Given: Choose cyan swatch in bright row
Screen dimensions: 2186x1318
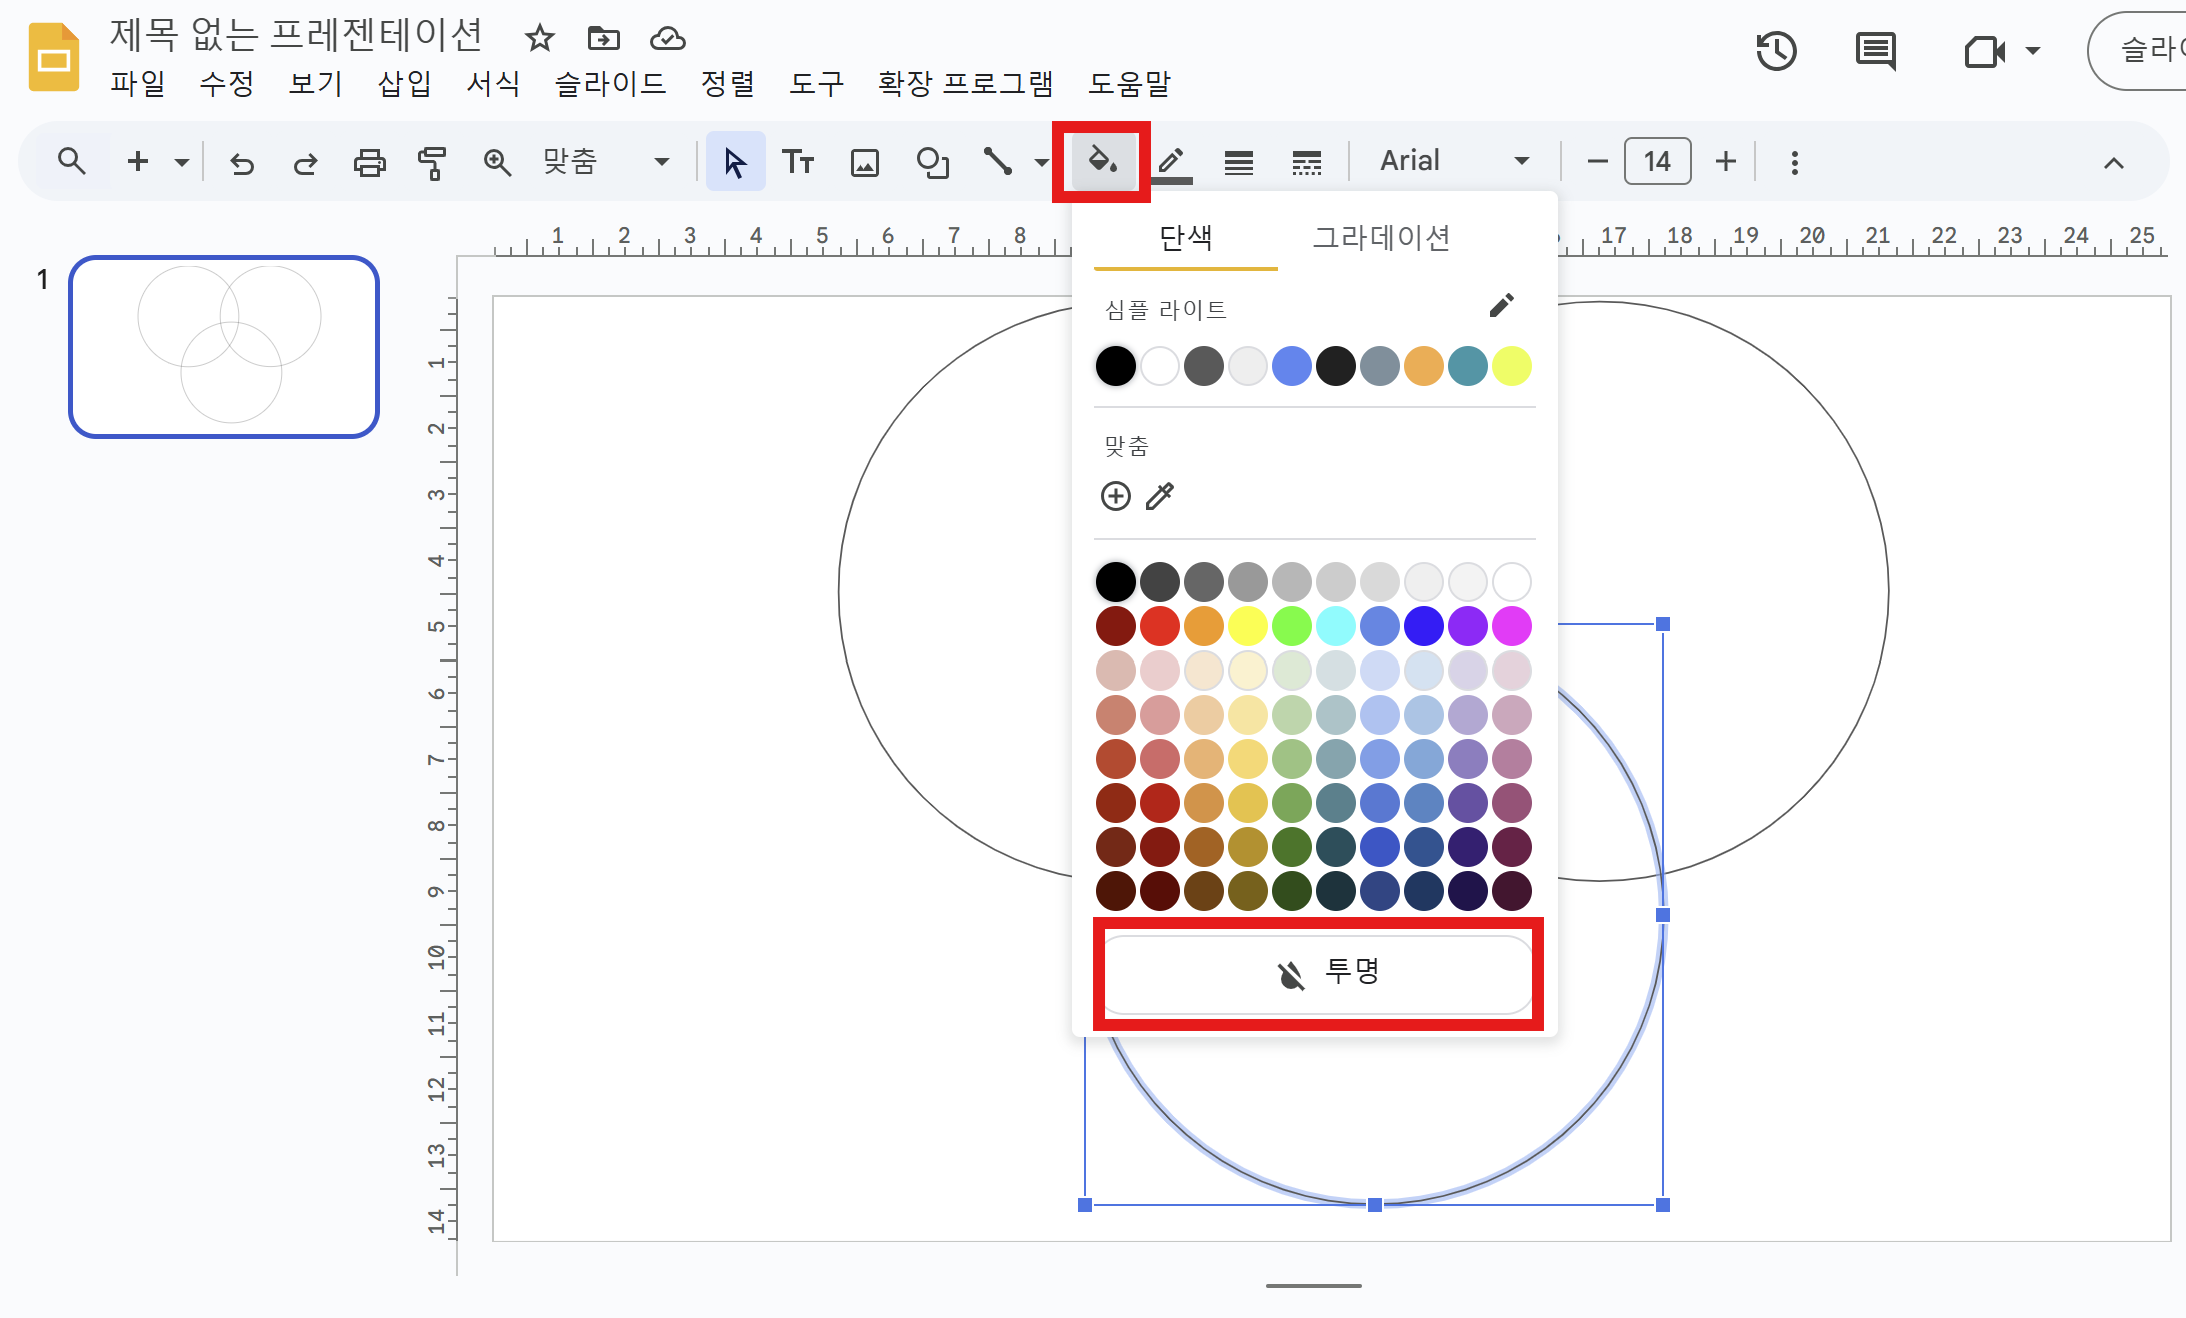Looking at the screenshot, I should (1336, 626).
